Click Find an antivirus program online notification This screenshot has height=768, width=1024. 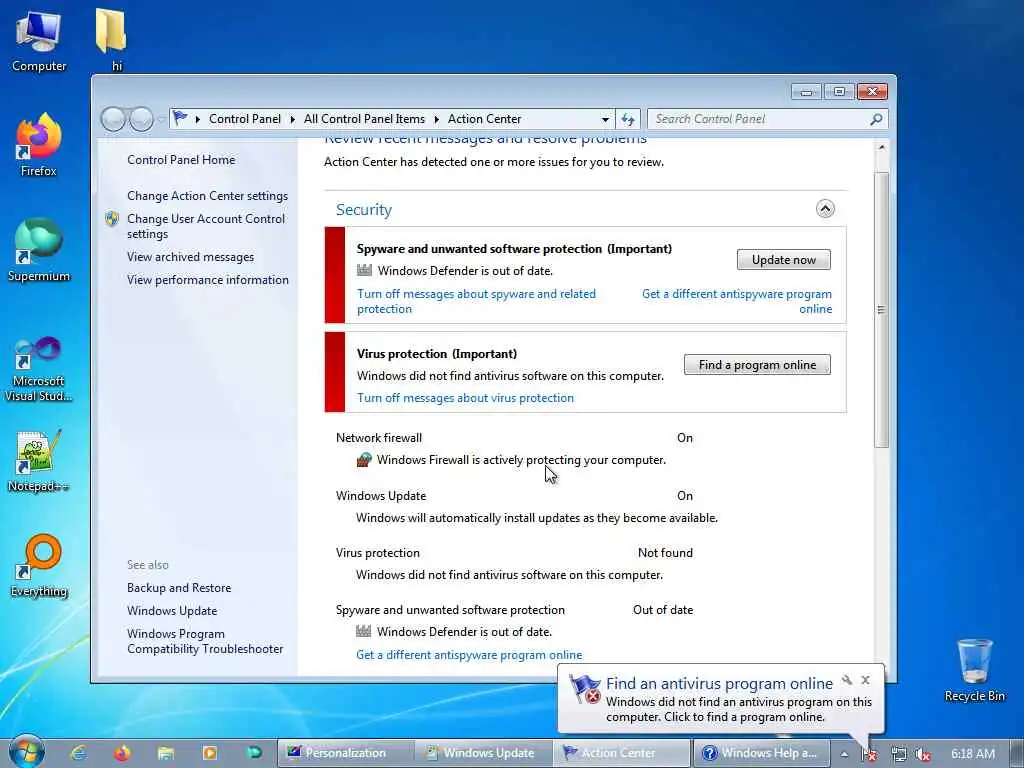click(719, 683)
